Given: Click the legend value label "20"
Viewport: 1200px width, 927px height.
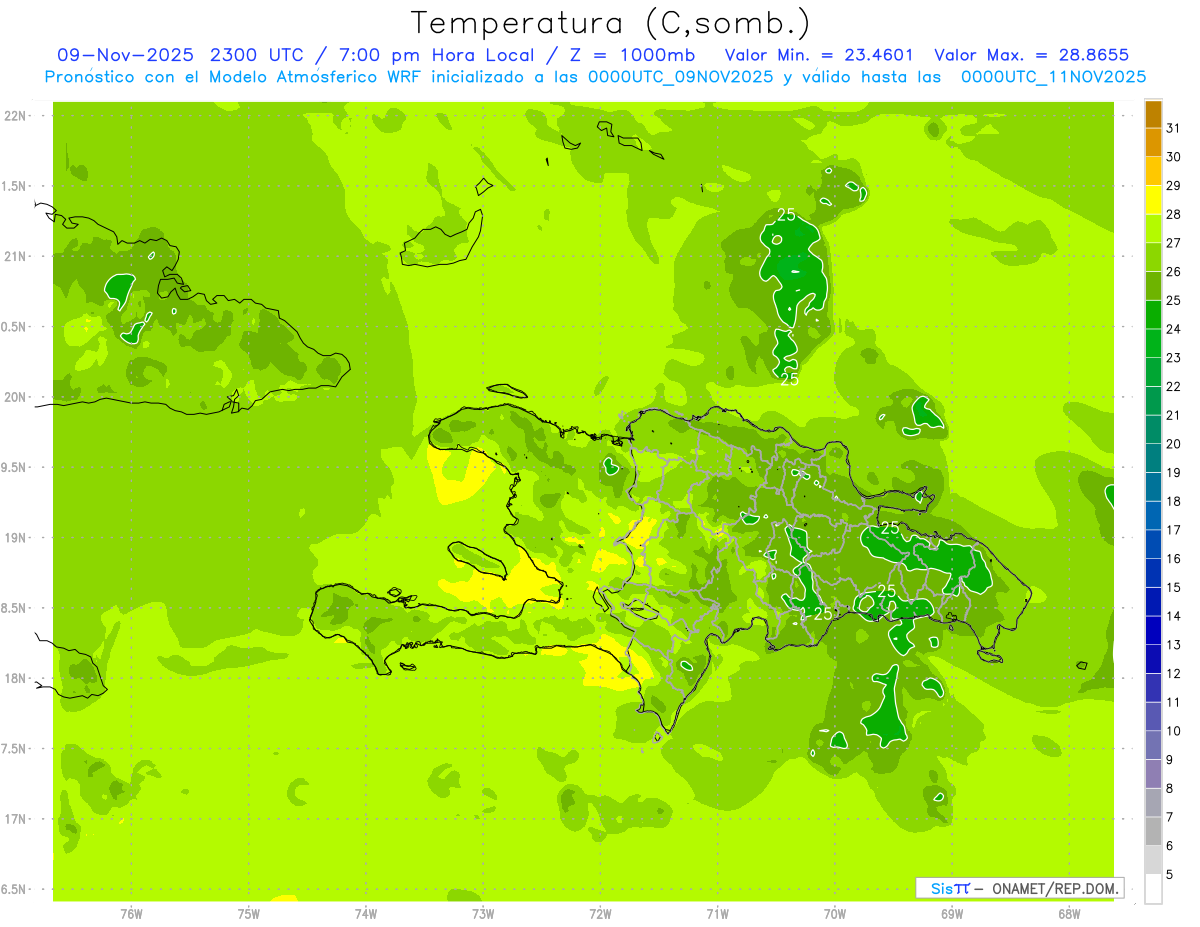Looking at the screenshot, I should coord(1174,444).
